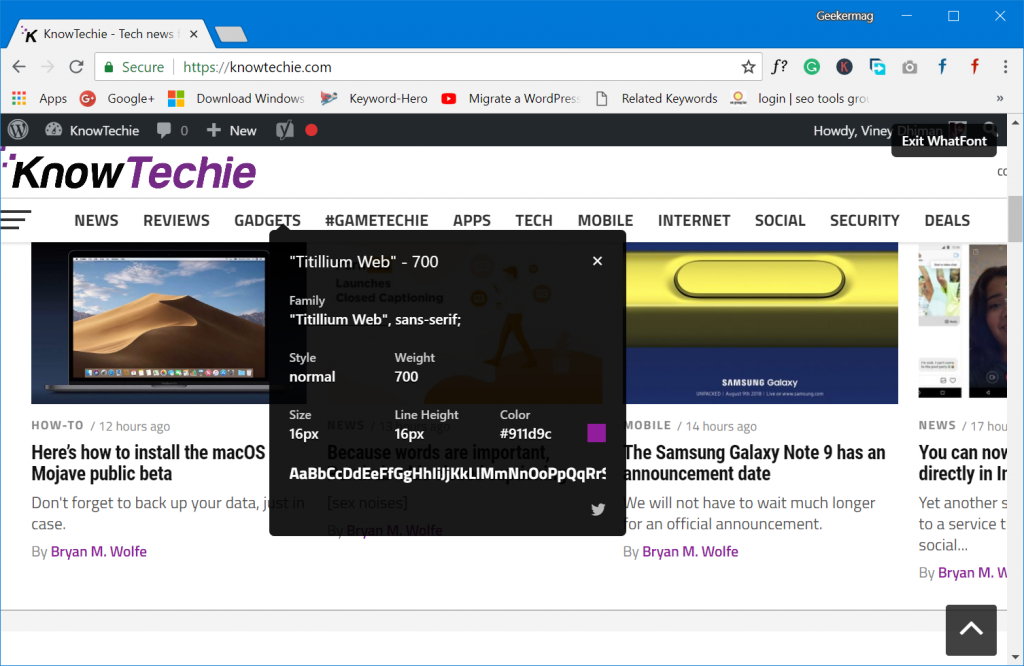The height and width of the screenshot is (666, 1024).
Task: Click New in the WordPress admin bar
Action: point(231,130)
